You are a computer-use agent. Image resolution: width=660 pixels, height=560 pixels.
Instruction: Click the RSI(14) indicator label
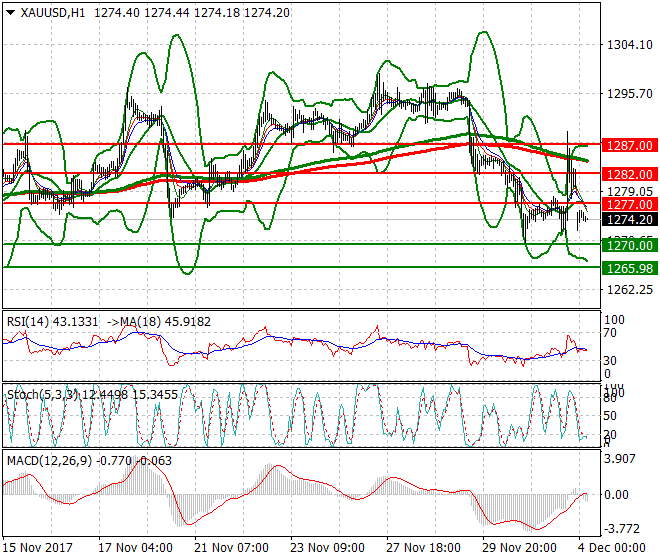tap(29, 321)
